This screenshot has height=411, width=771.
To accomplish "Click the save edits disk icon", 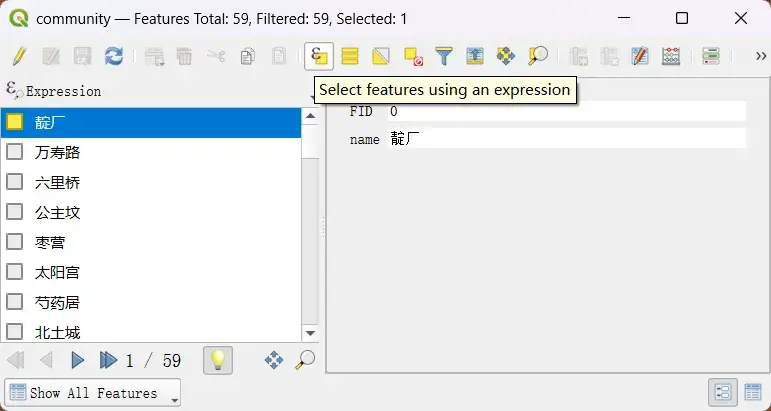I will 82,56.
